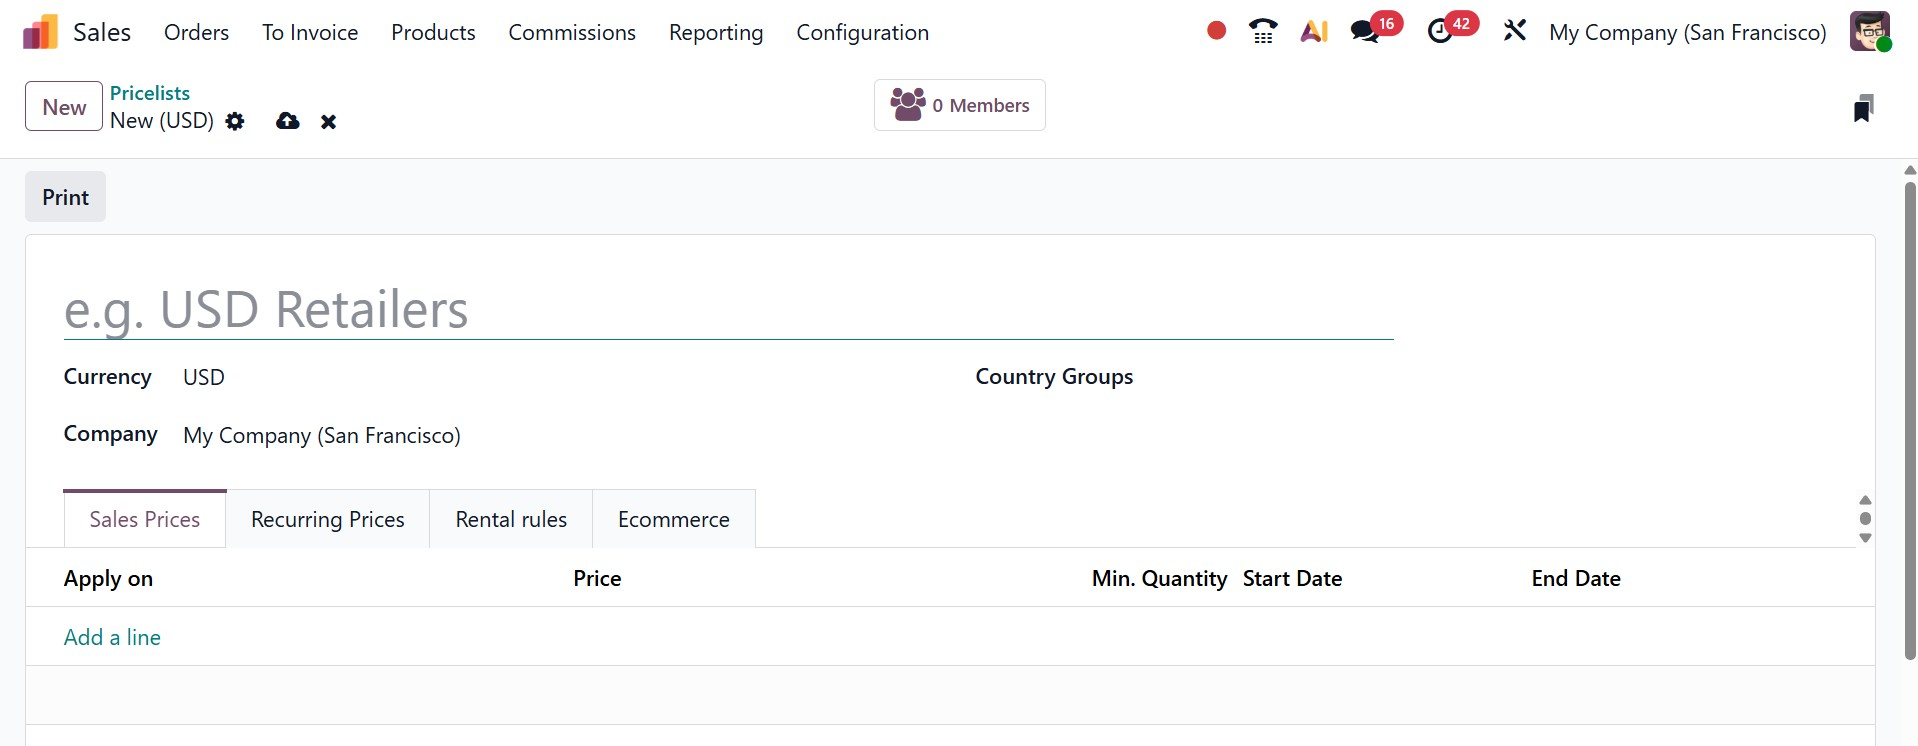
Task: Click the 0 Members stat button
Action: [959, 105]
